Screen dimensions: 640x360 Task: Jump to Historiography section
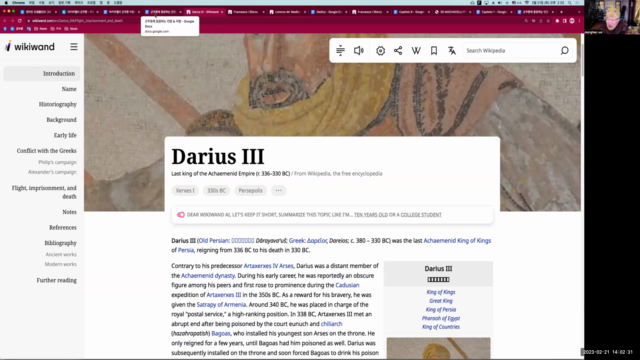(58, 104)
